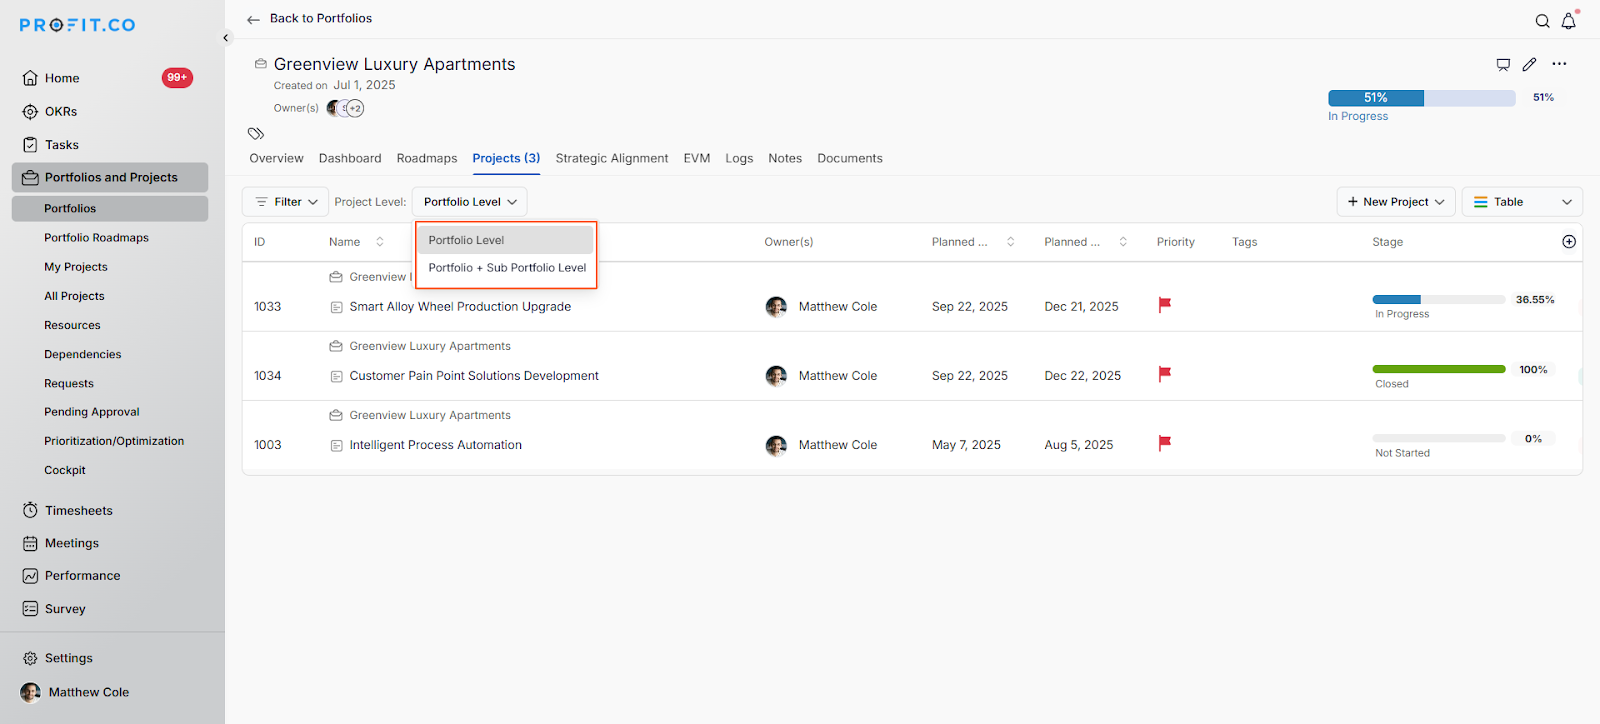Open the three-dot more options menu
Image resolution: width=1600 pixels, height=724 pixels.
pyautogui.click(x=1559, y=64)
